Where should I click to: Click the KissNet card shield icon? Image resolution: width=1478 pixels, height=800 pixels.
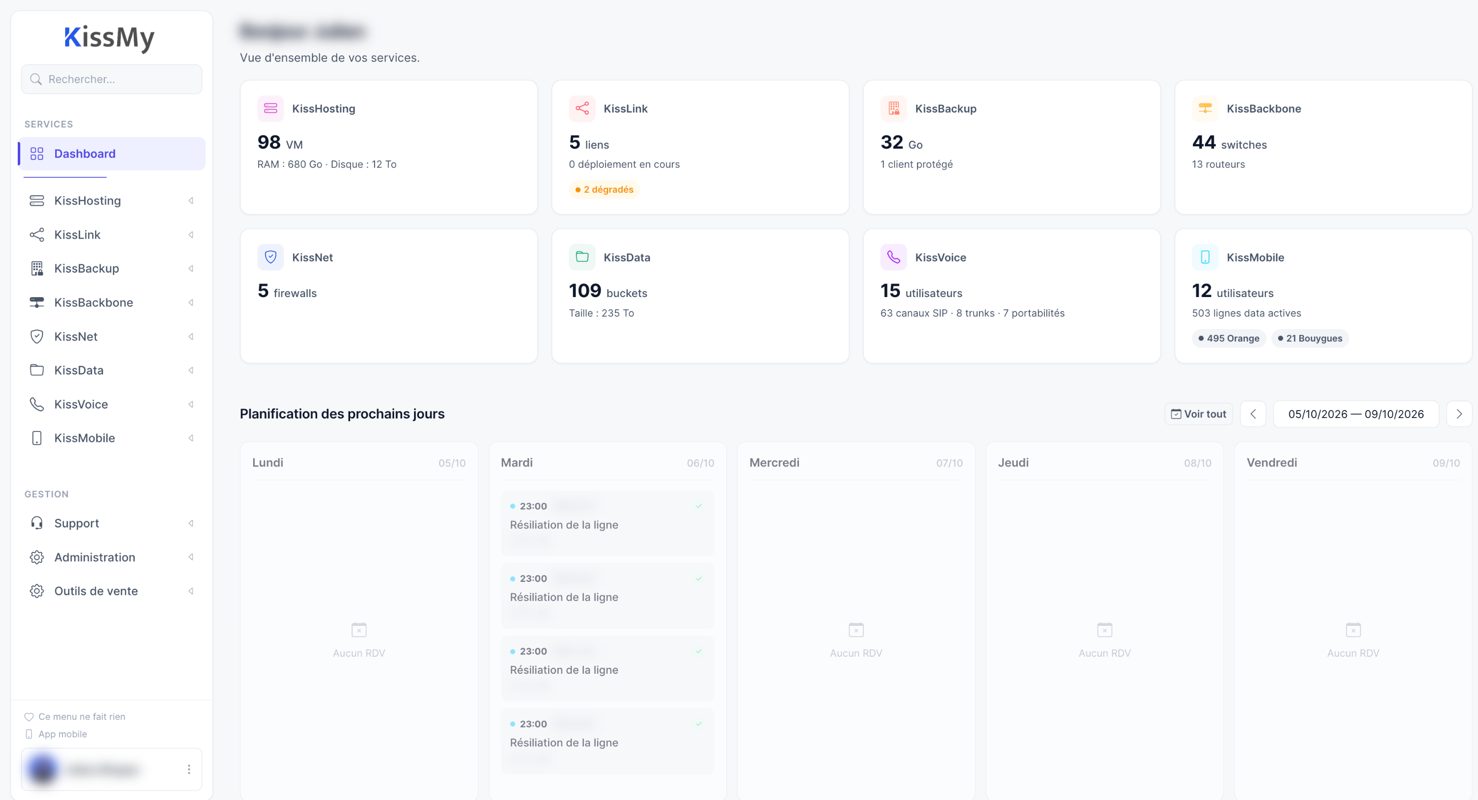click(270, 257)
